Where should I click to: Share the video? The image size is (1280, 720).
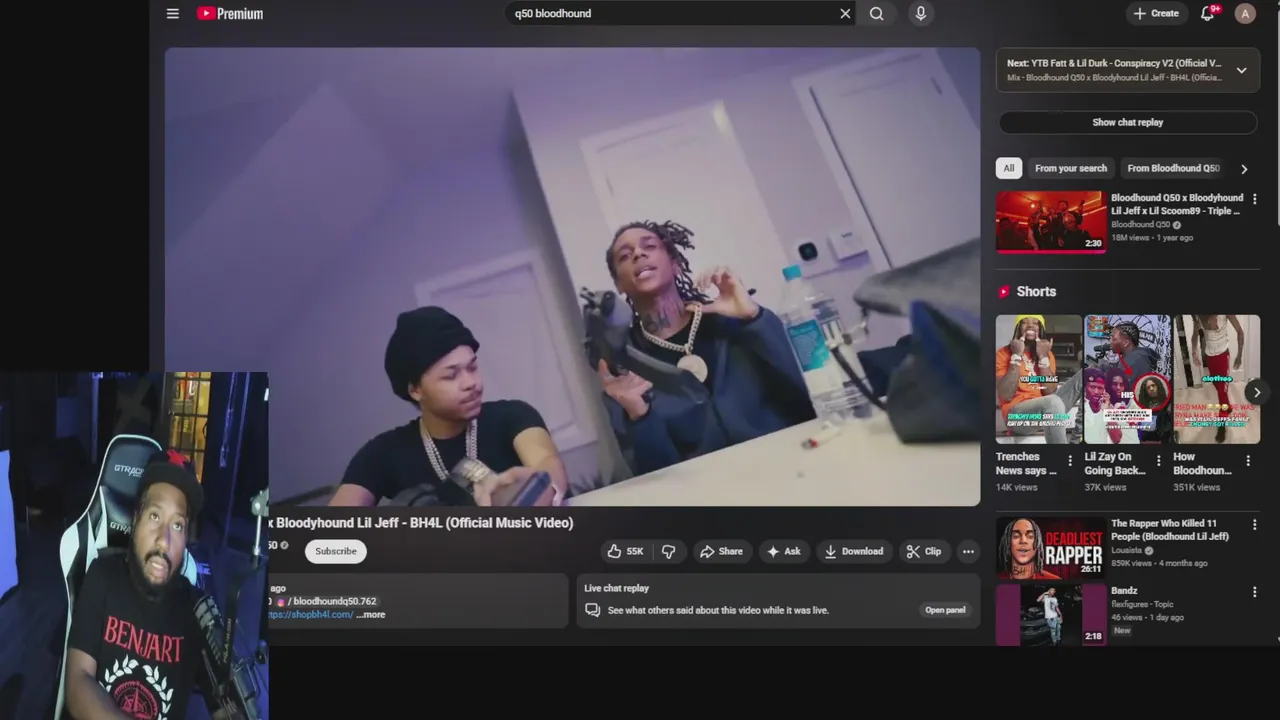pyautogui.click(x=721, y=551)
